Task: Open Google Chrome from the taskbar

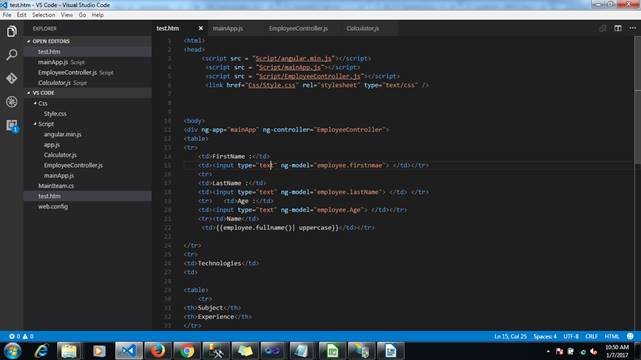Action: coord(187,351)
